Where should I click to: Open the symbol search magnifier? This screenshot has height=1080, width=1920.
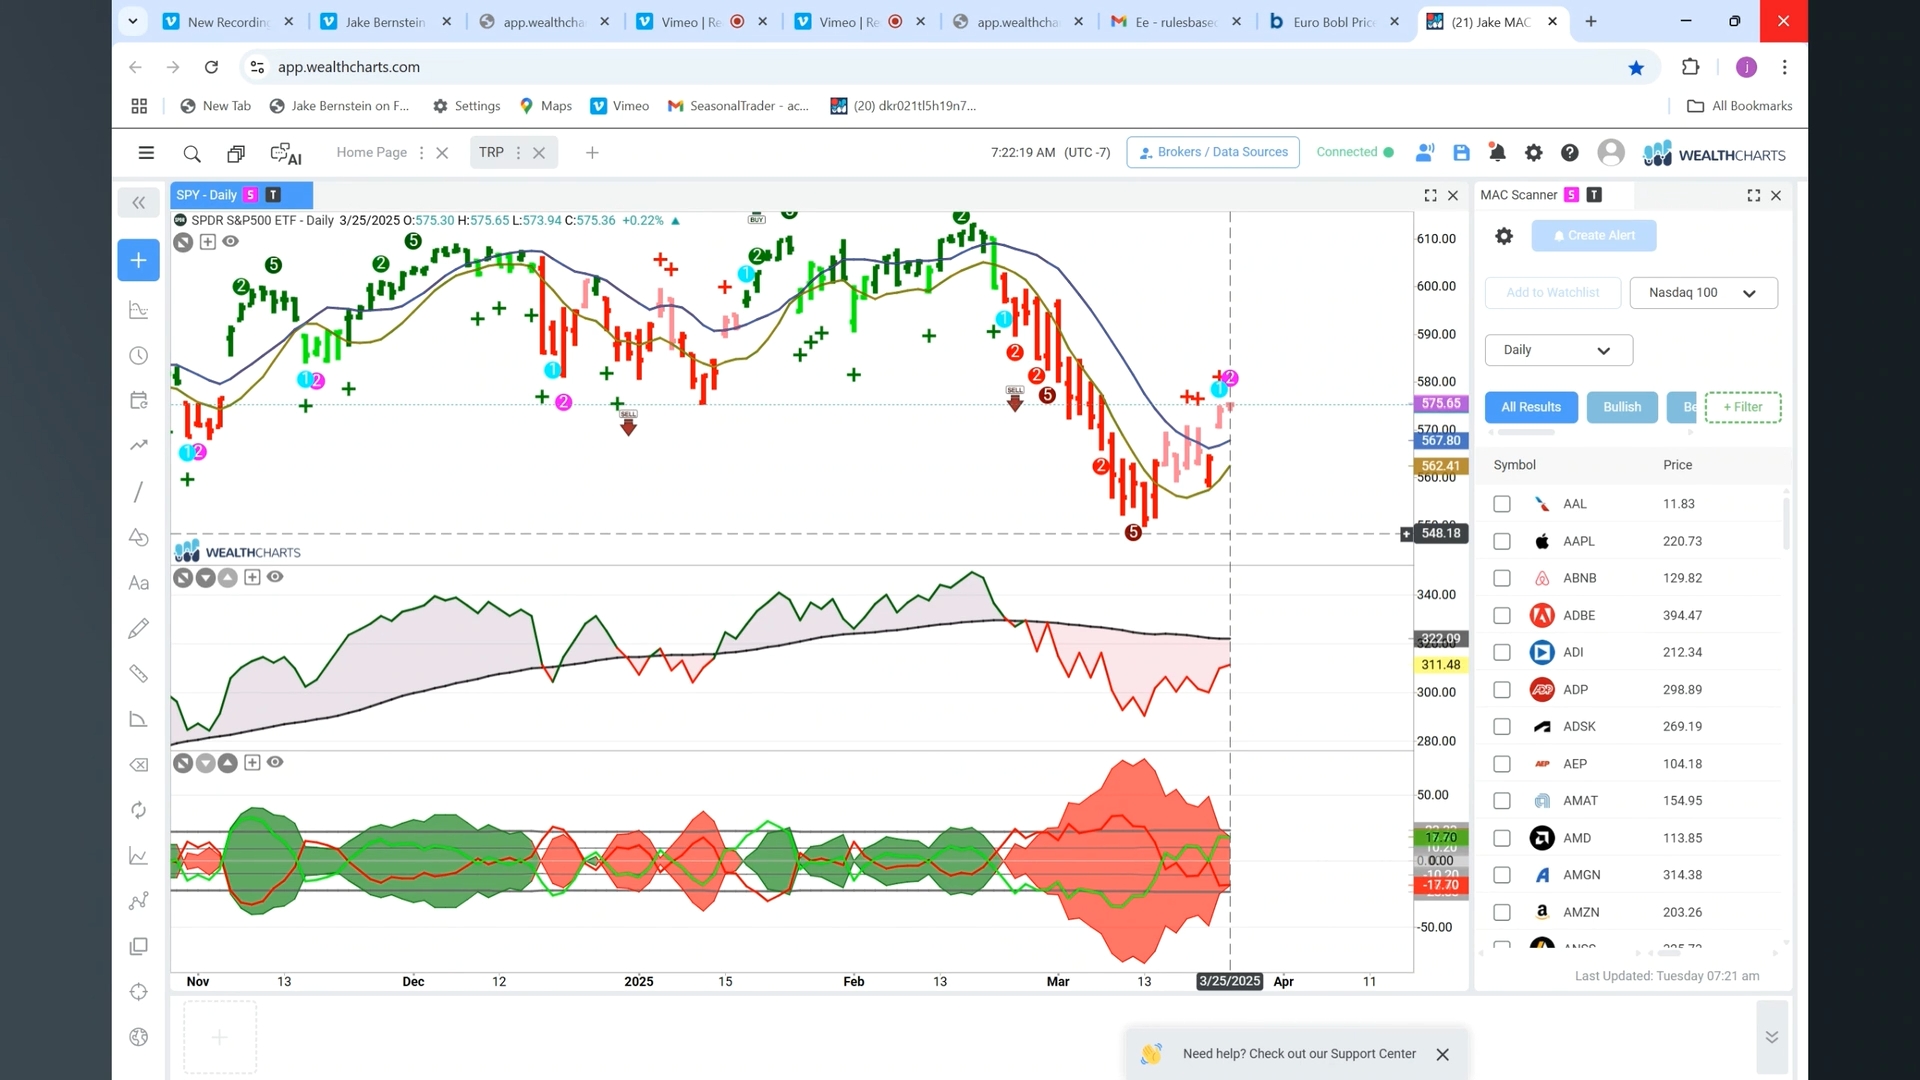tap(192, 153)
